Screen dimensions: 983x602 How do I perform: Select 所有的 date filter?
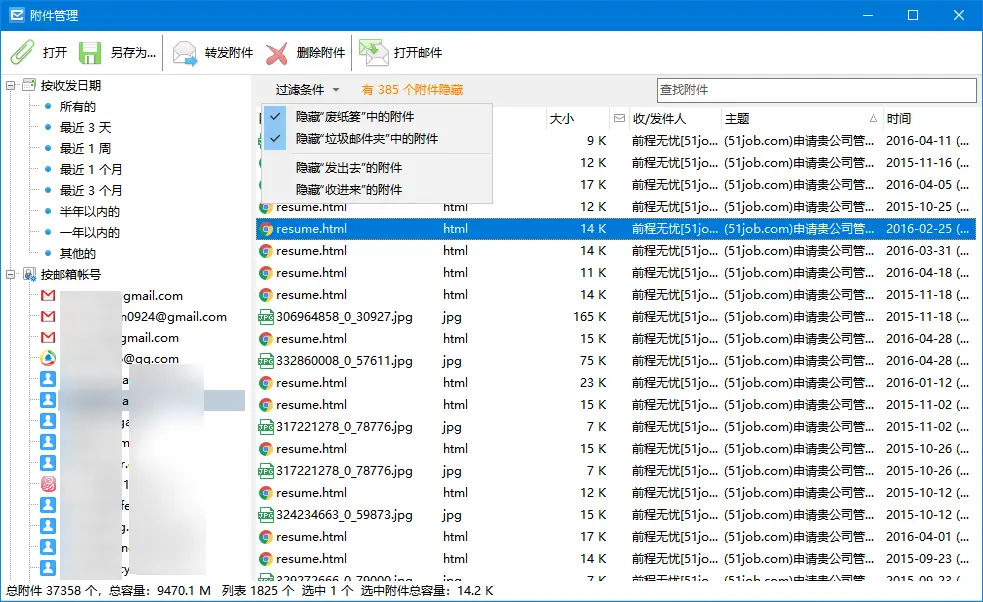point(77,107)
